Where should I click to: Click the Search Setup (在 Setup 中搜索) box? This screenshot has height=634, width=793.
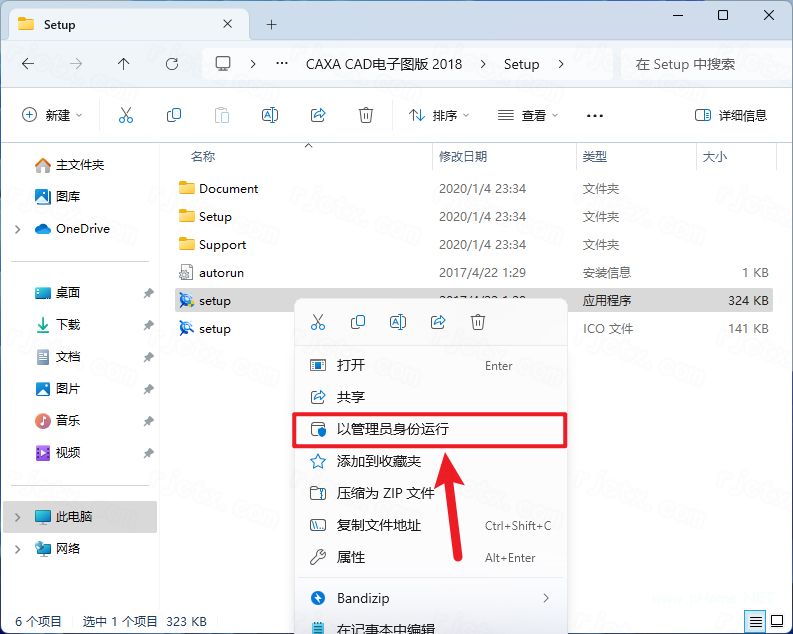tap(706, 64)
